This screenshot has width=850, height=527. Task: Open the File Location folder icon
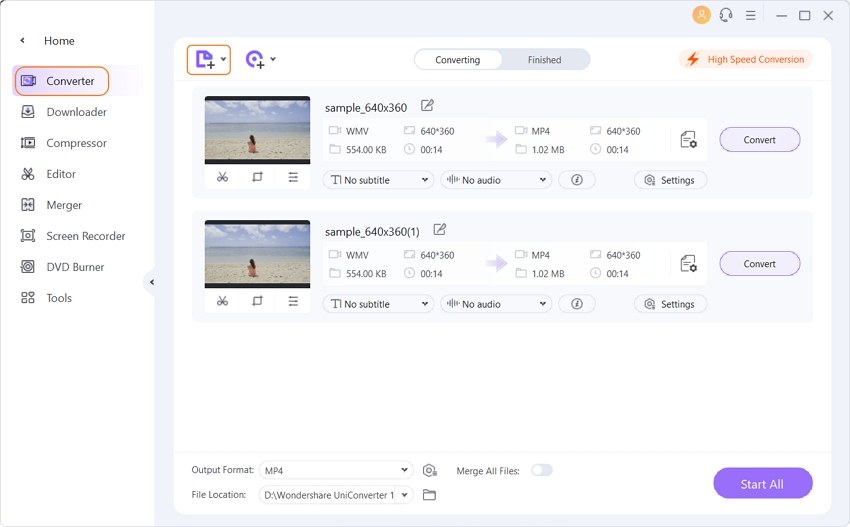[x=430, y=495]
